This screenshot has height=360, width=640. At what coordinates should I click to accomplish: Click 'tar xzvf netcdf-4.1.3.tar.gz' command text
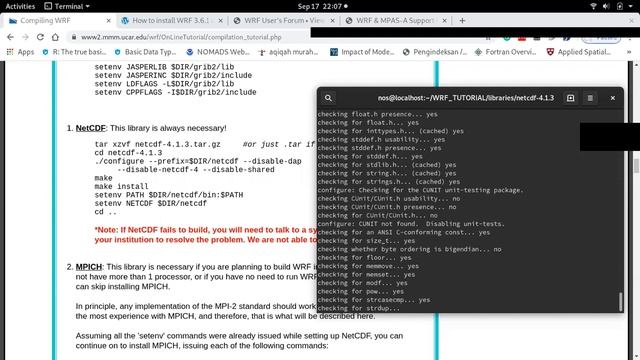pos(158,144)
